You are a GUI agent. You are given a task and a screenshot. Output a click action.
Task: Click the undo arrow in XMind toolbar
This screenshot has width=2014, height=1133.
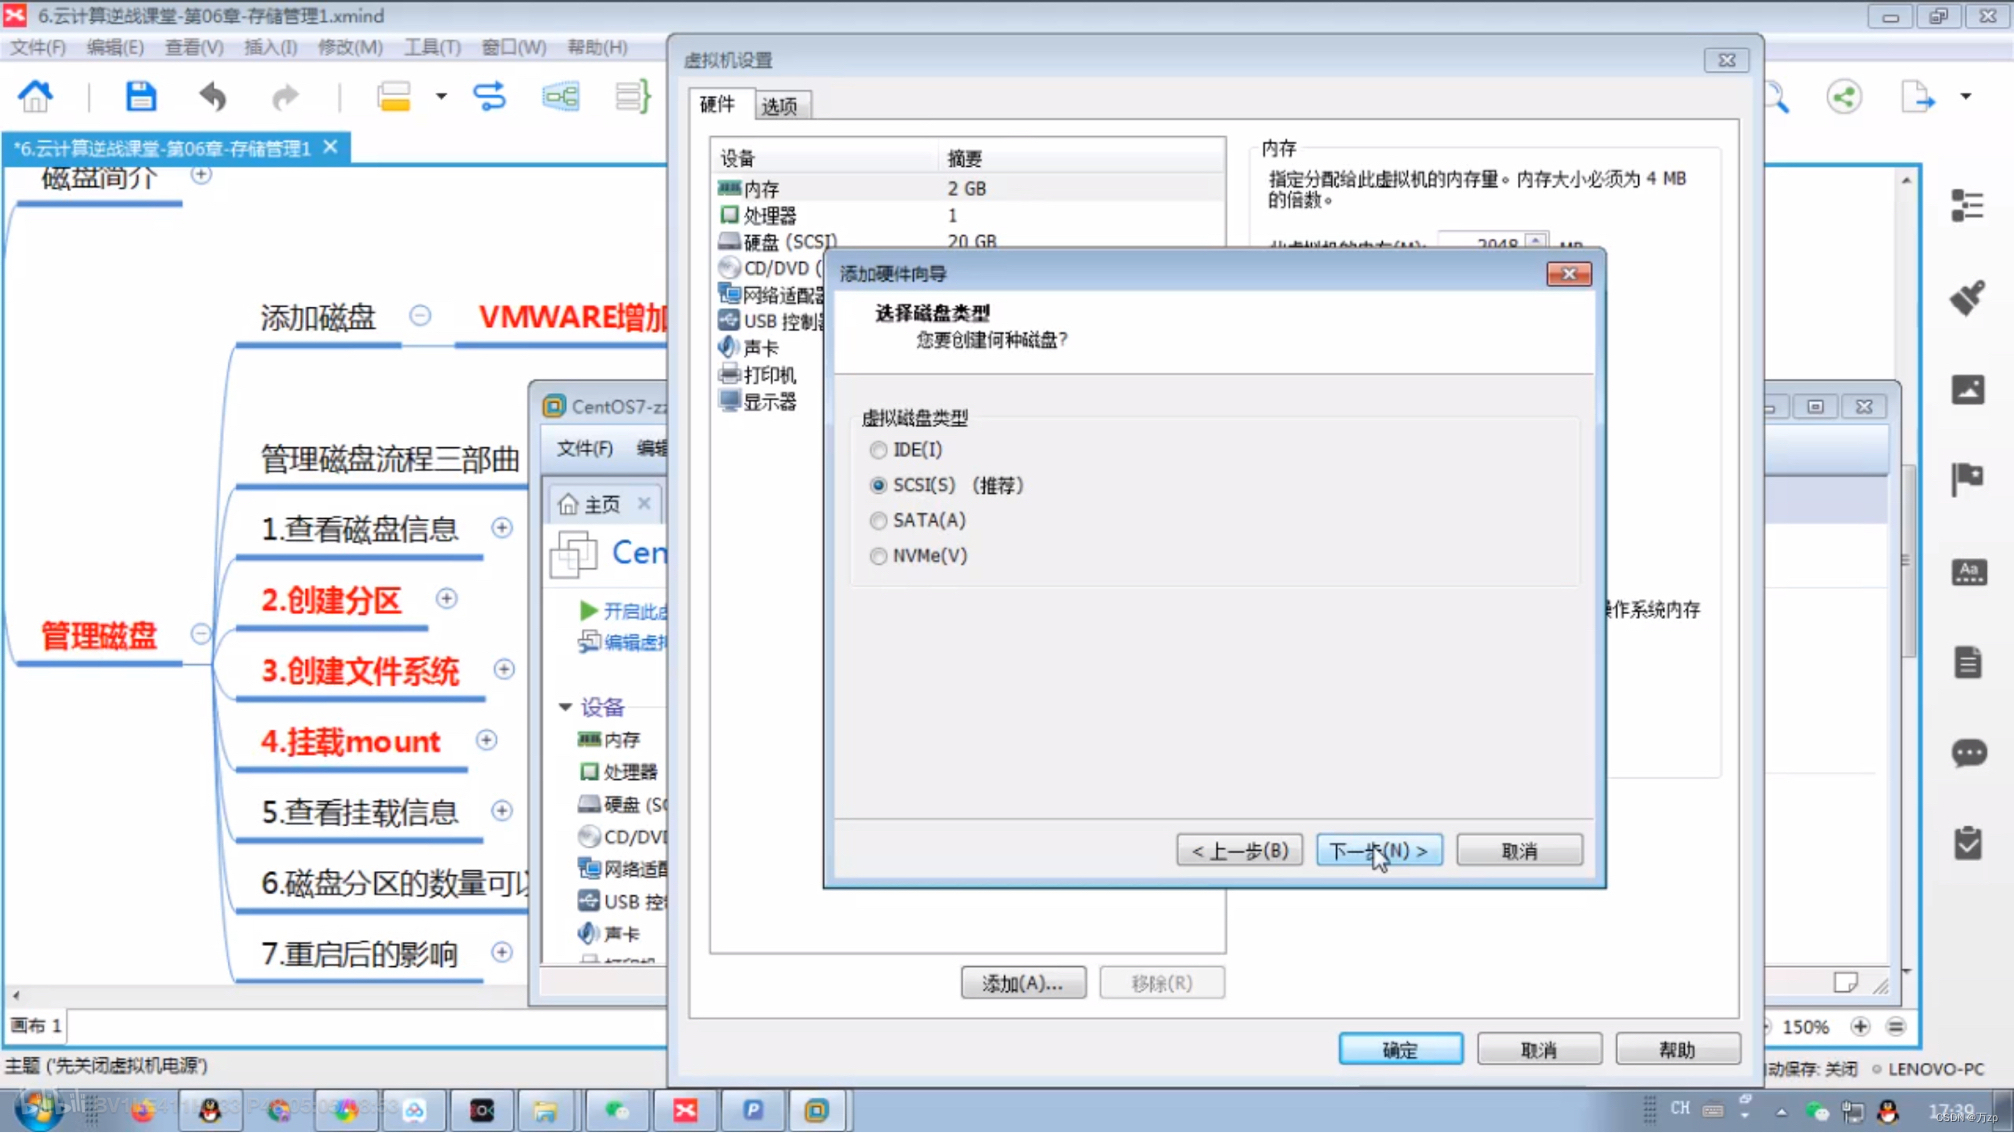click(213, 96)
